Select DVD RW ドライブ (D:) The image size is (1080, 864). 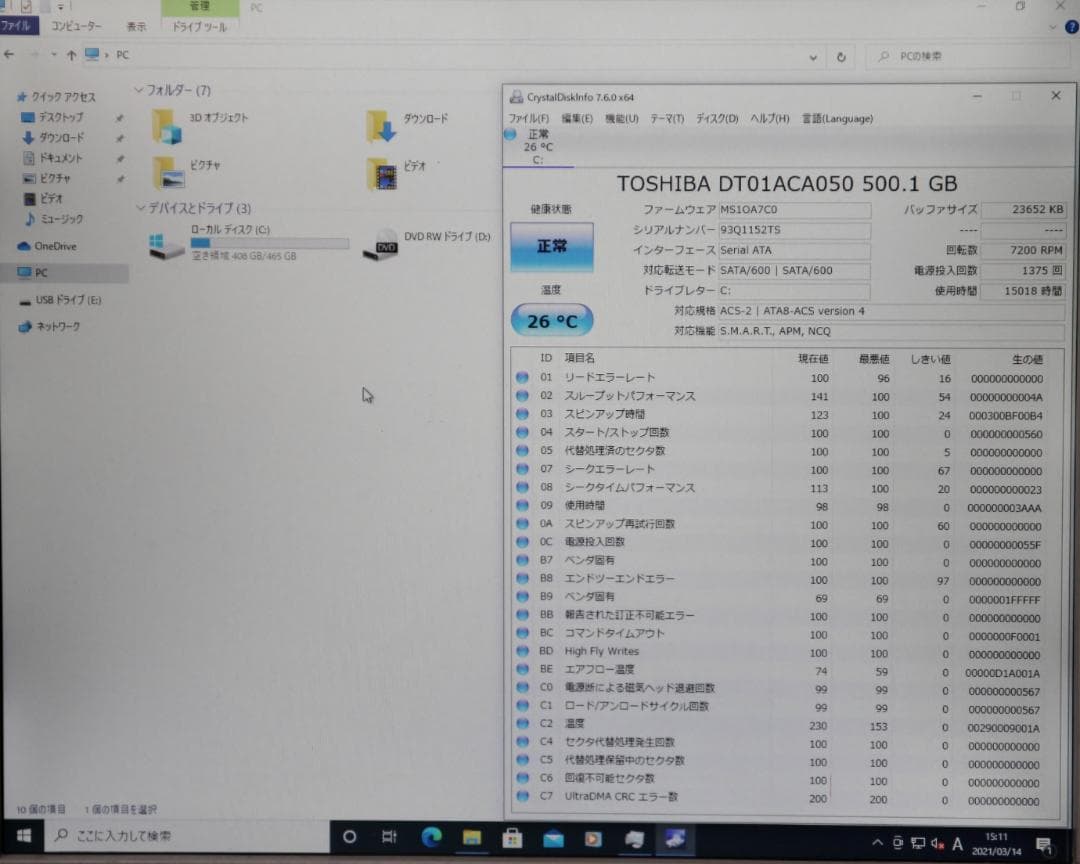coord(427,243)
